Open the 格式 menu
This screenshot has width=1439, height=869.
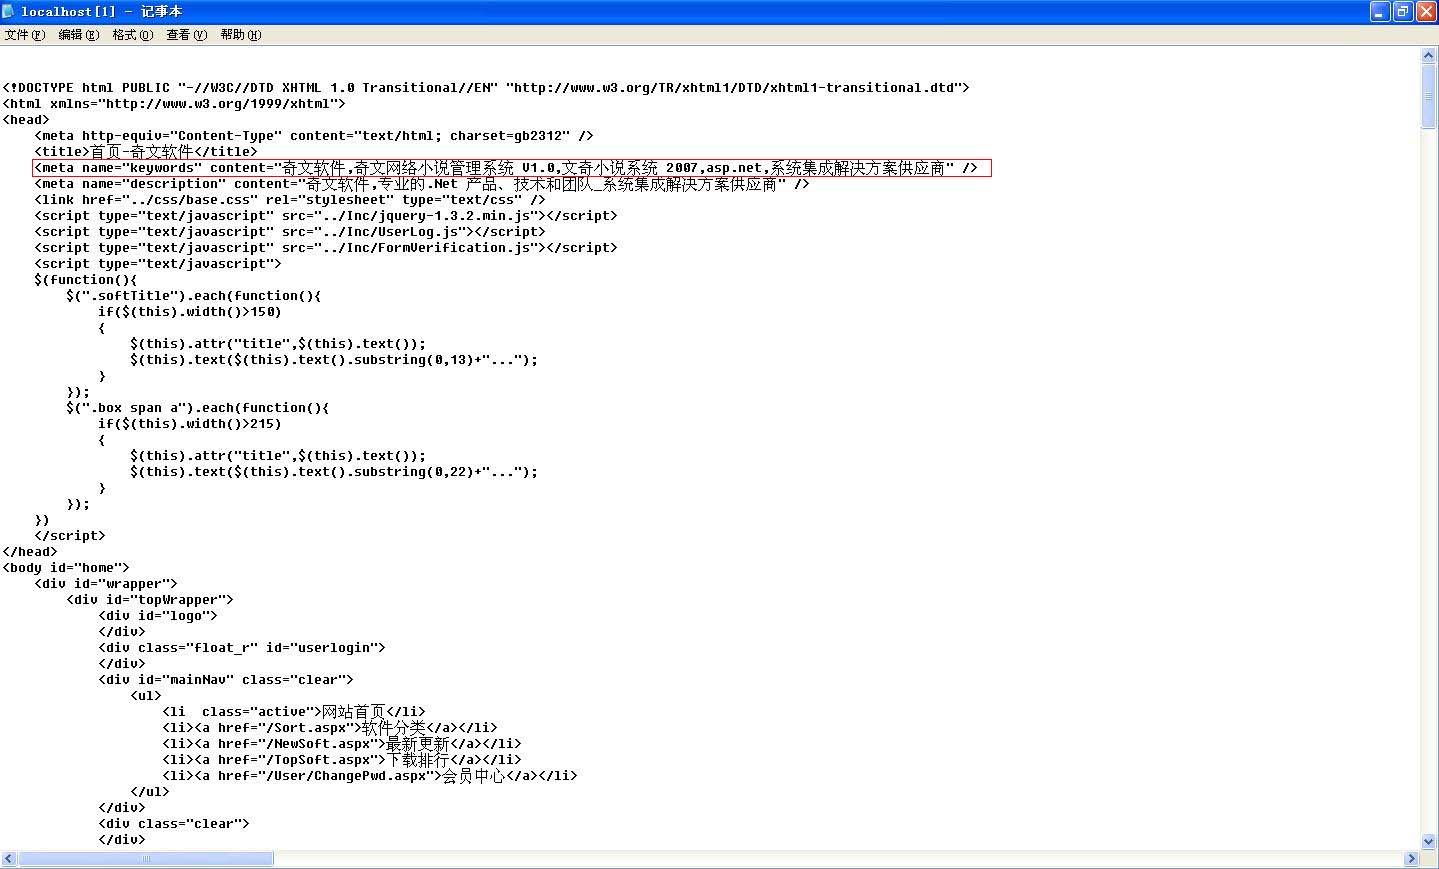click(133, 35)
